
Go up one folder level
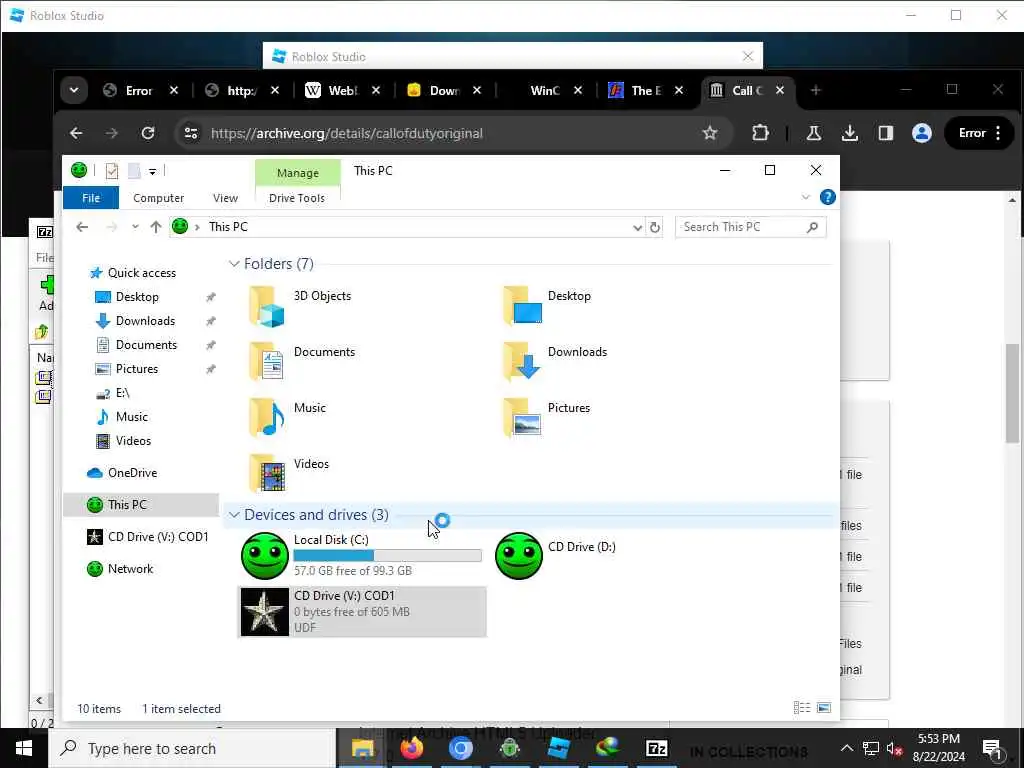155,227
